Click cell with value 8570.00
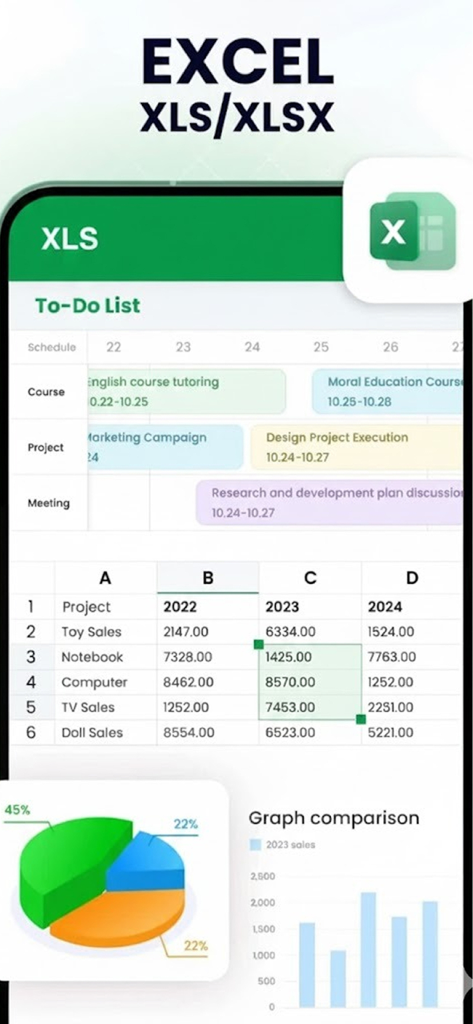This screenshot has width=473, height=1024. 310,682
